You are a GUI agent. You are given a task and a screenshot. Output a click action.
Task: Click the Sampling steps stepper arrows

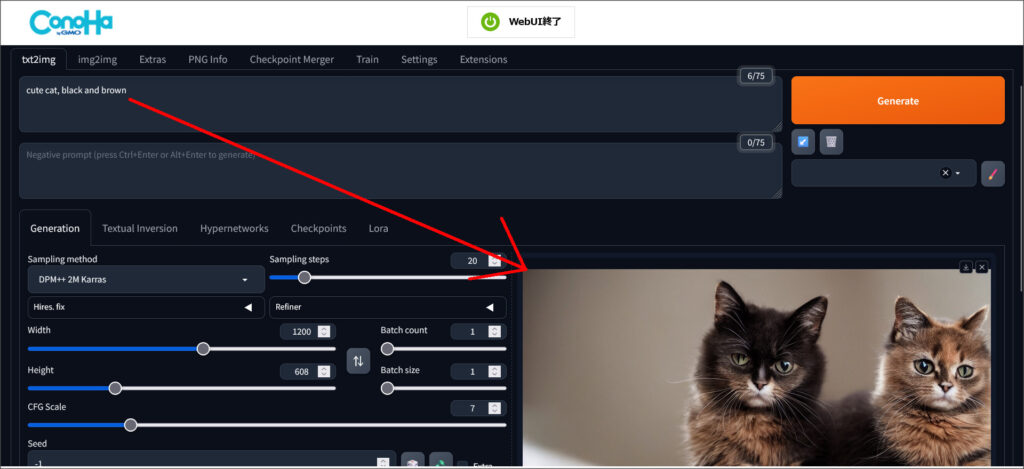[x=494, y=261]
